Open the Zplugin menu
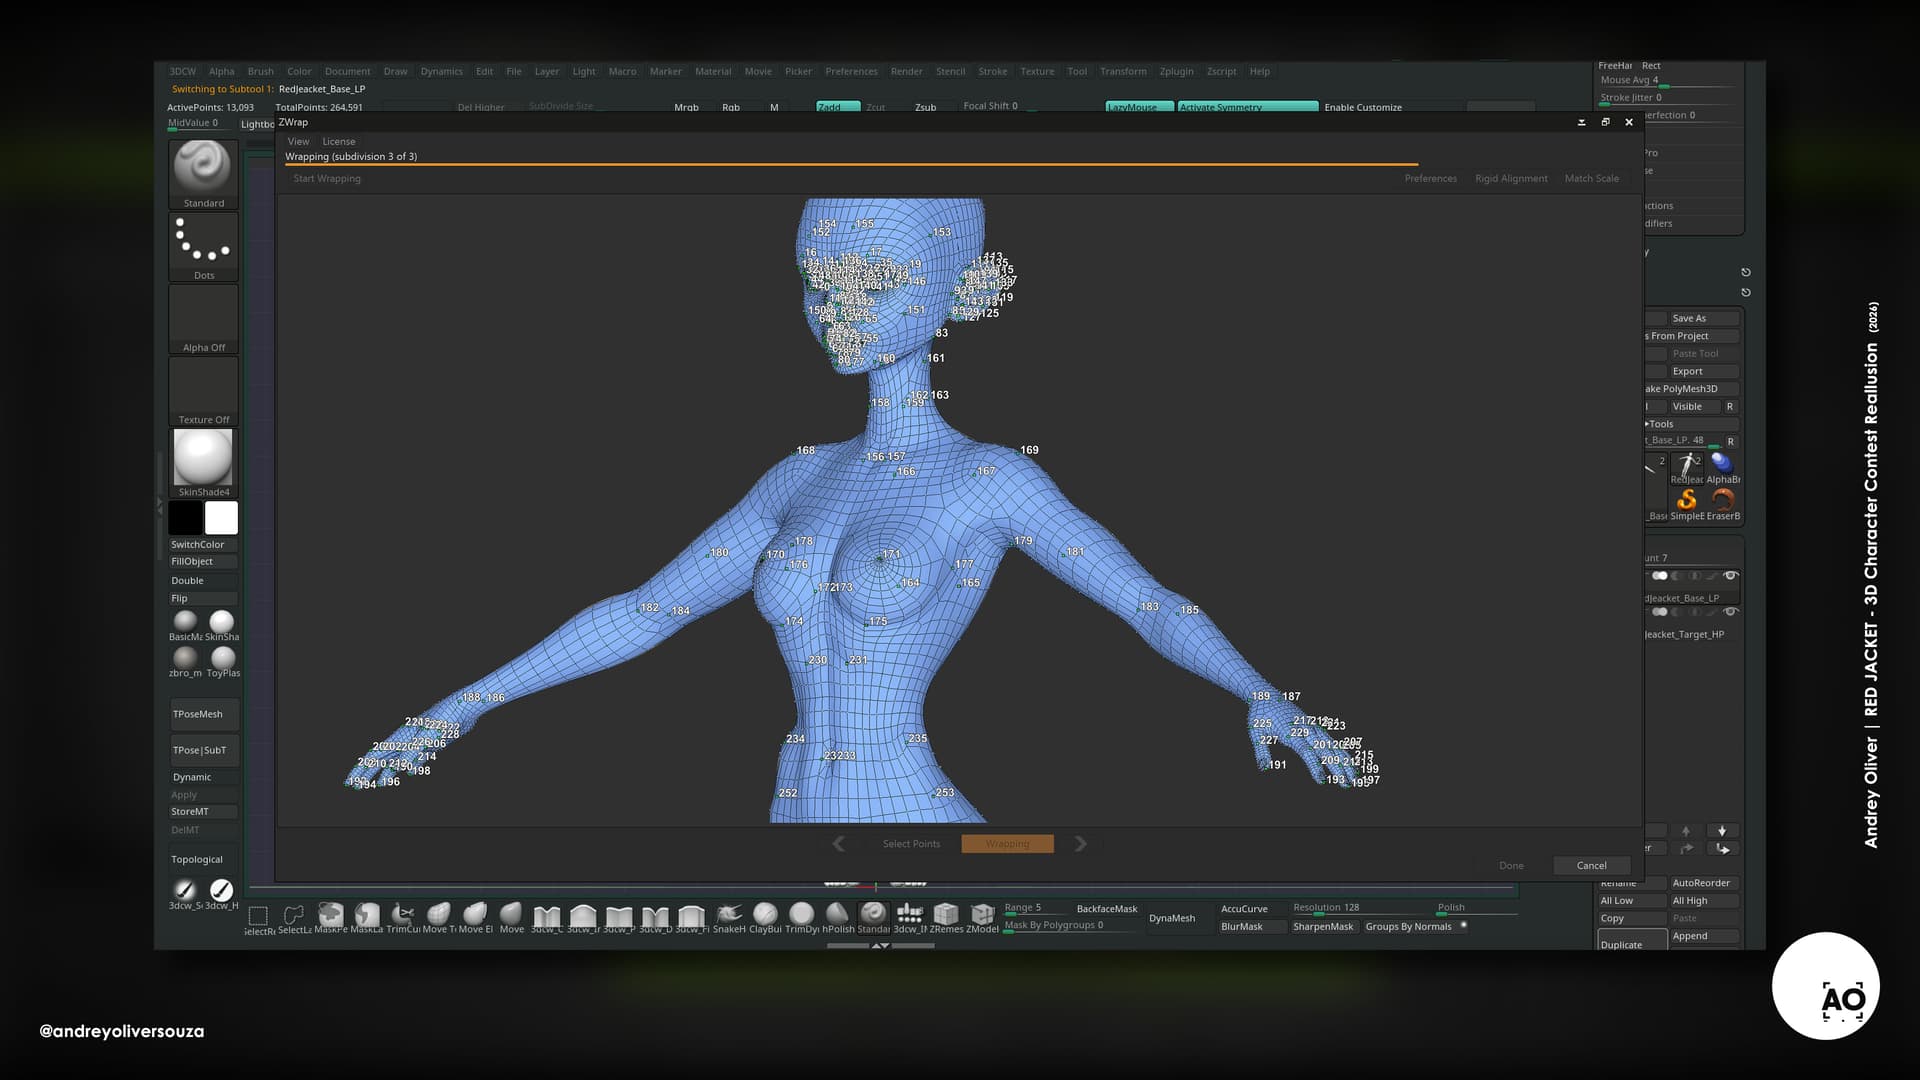 (x=1176, y=71)
